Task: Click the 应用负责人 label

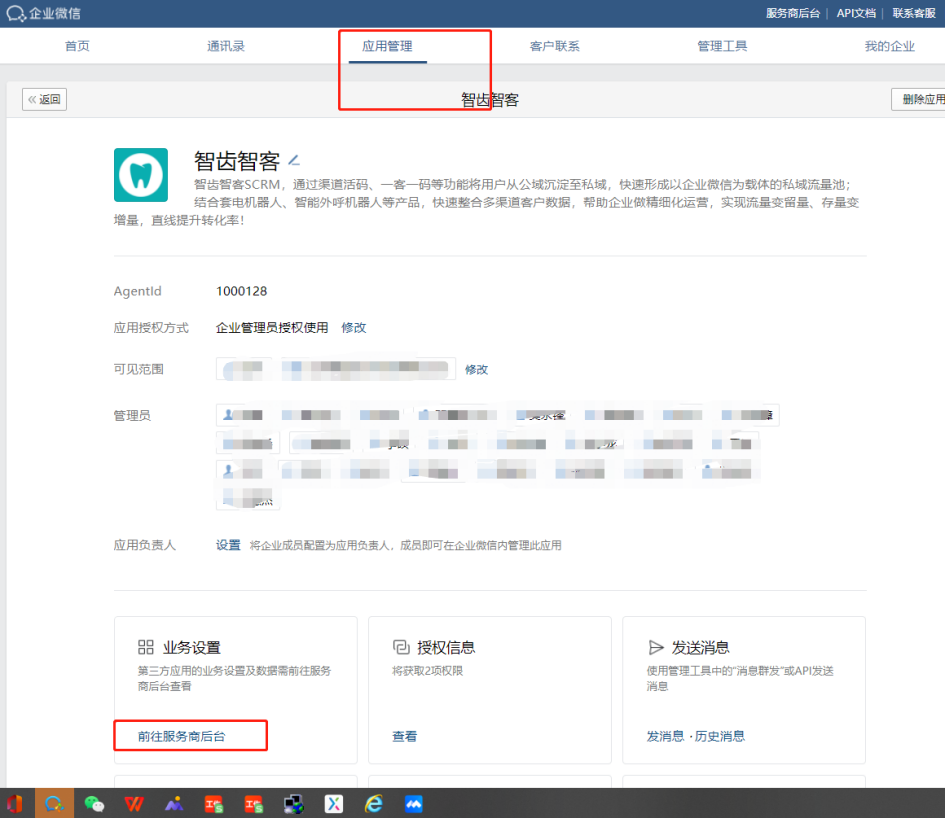Action: point(145,545)
